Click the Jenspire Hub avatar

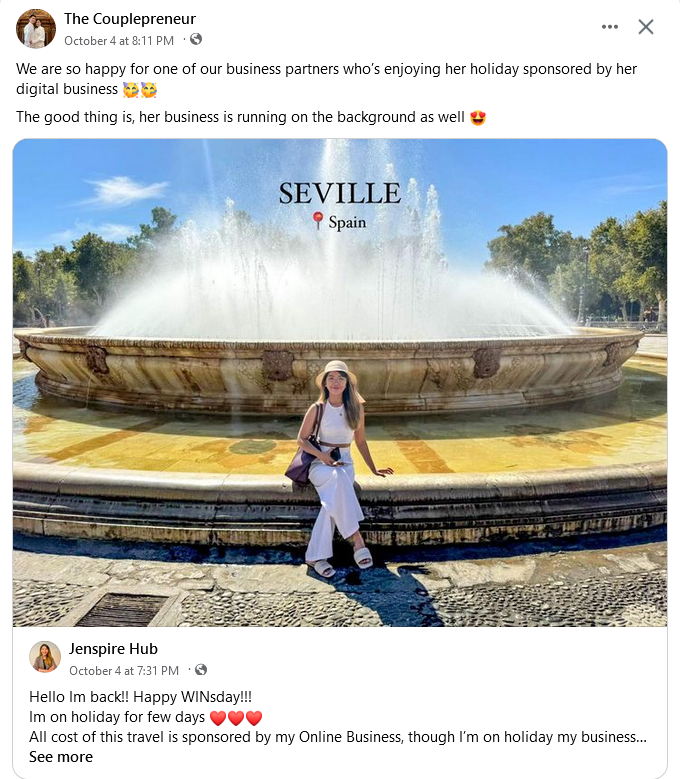[x=45, y=657]
